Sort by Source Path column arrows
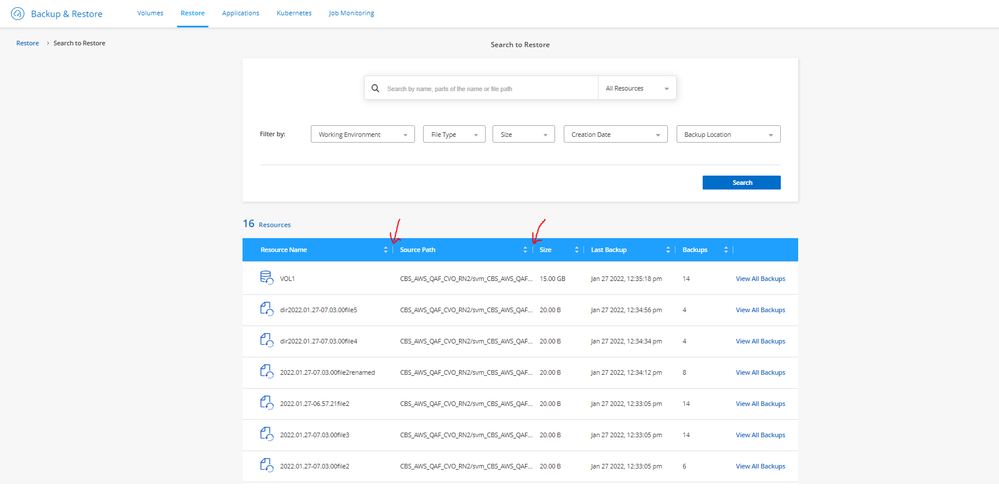 tap(526, 250)
